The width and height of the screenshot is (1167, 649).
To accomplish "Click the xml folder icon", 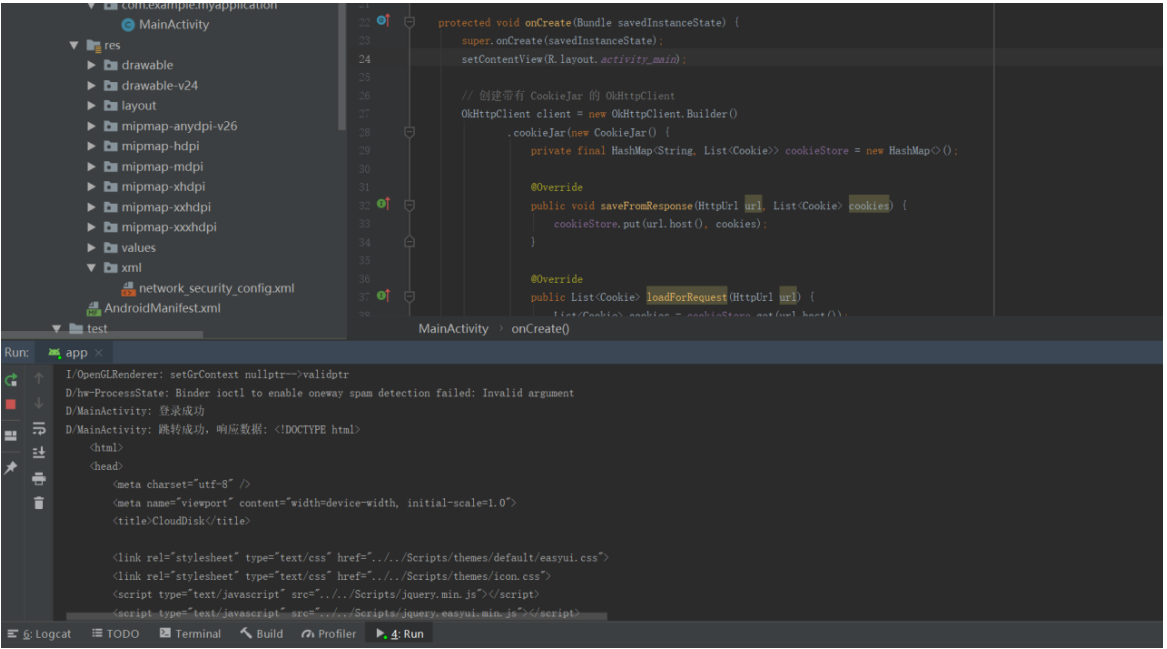I will click(x=111, y=268).
